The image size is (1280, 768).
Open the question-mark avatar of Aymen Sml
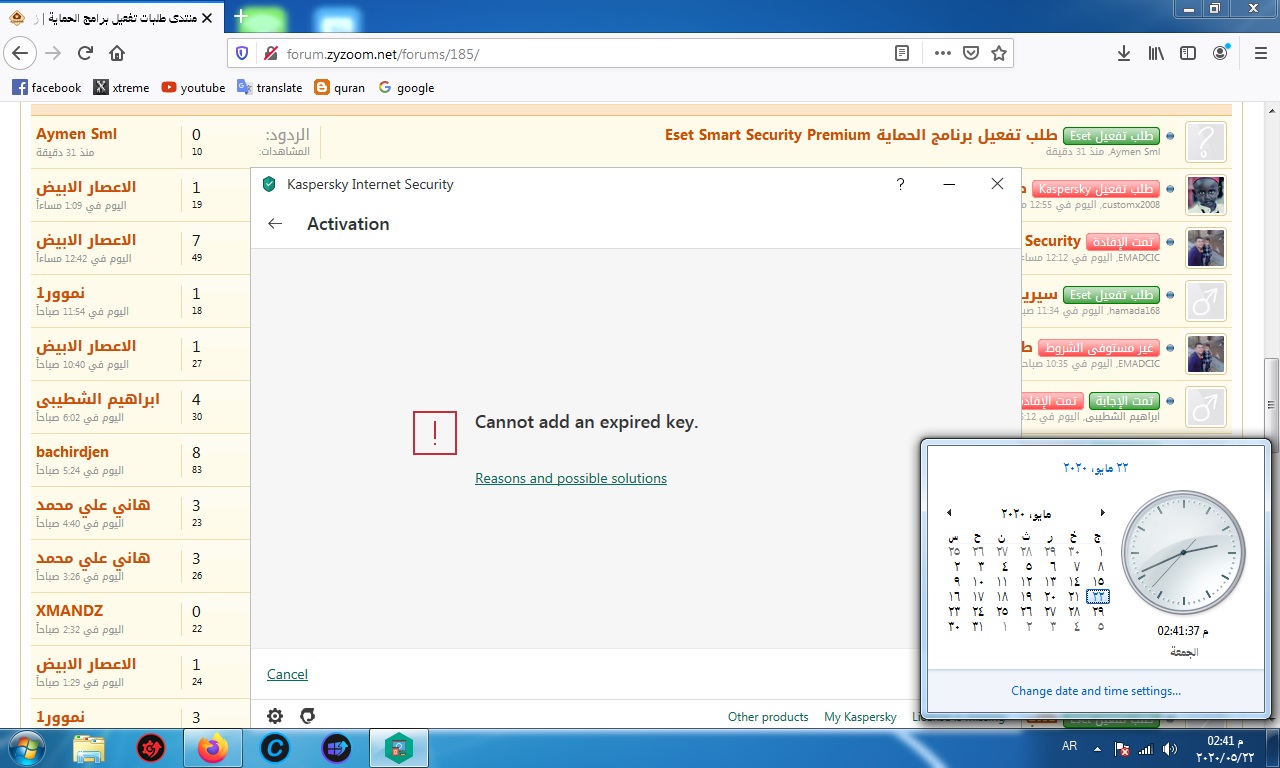[x=1206, y=142]
